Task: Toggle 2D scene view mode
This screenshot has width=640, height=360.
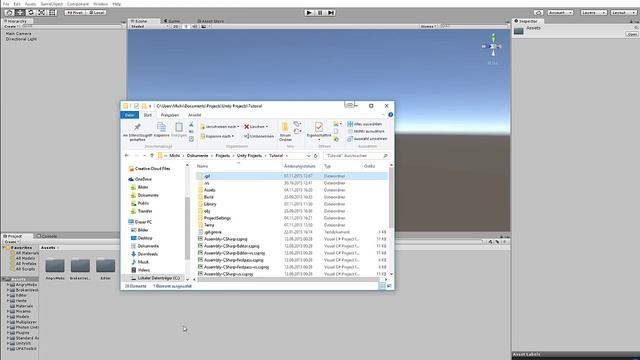Action: 176,27
